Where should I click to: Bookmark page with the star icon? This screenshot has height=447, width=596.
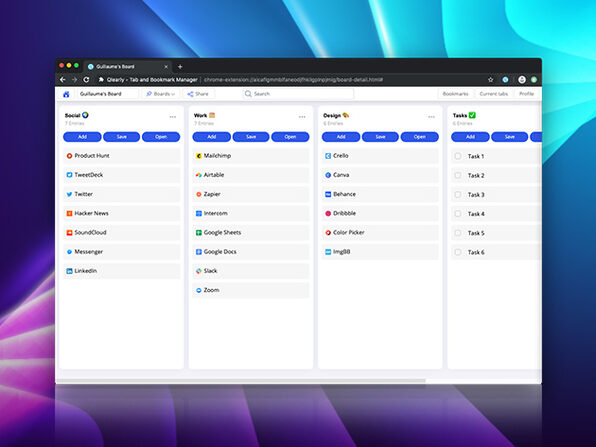490,80
